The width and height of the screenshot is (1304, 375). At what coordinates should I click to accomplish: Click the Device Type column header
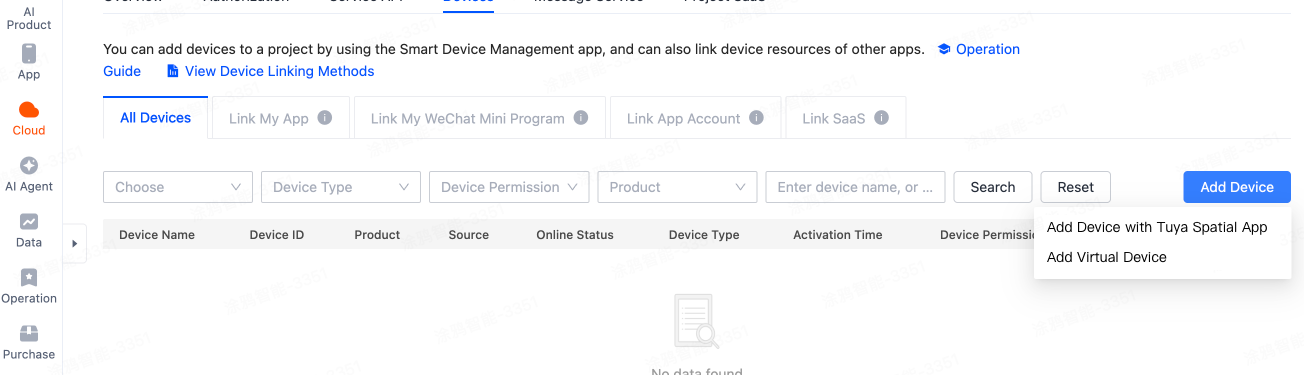coord(704,235)
